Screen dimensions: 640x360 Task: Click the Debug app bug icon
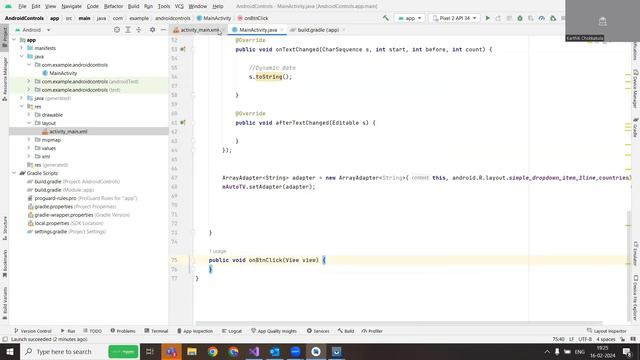(520, 18)
